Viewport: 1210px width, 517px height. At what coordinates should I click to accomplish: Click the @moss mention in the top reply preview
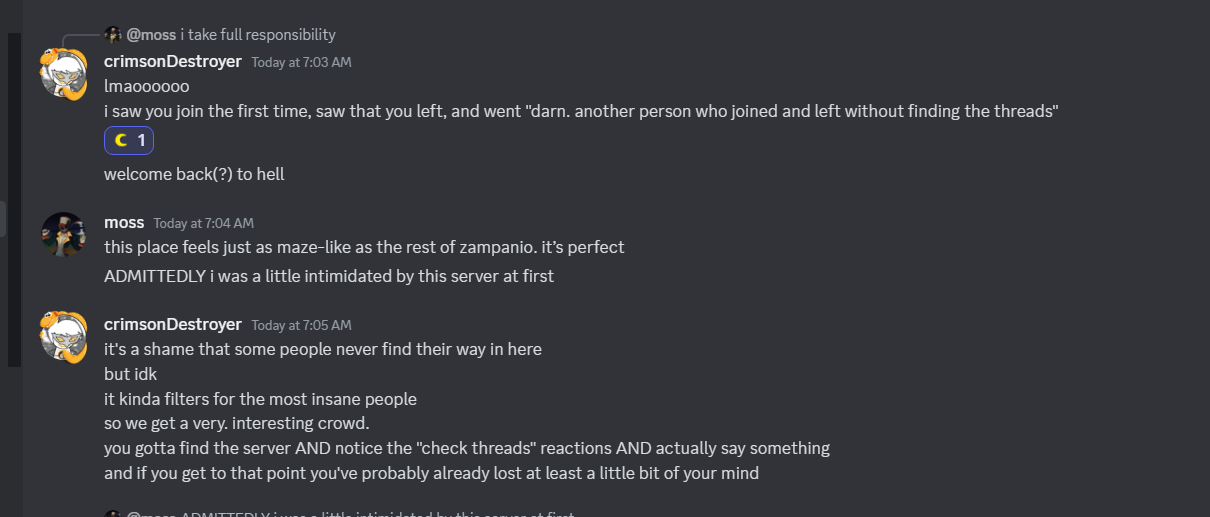(x=151, y=35)
